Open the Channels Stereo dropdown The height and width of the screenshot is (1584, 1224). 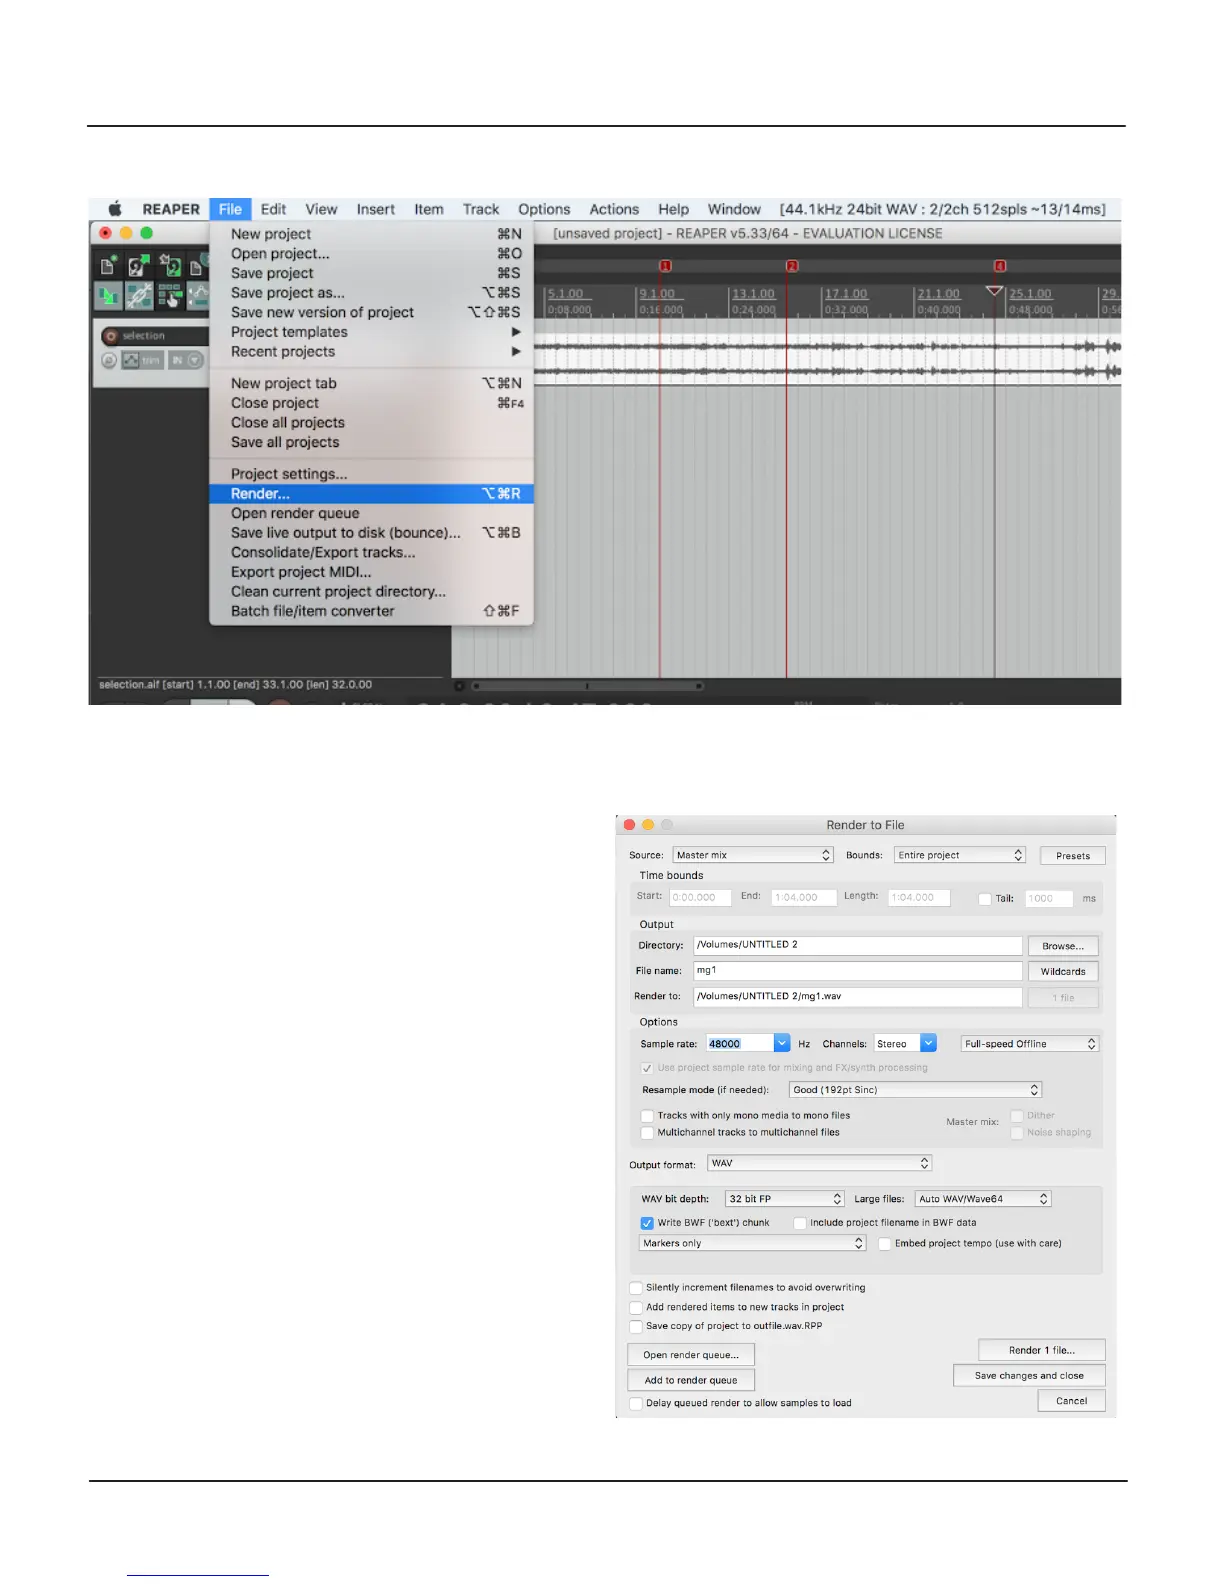tap(905, 1043)
